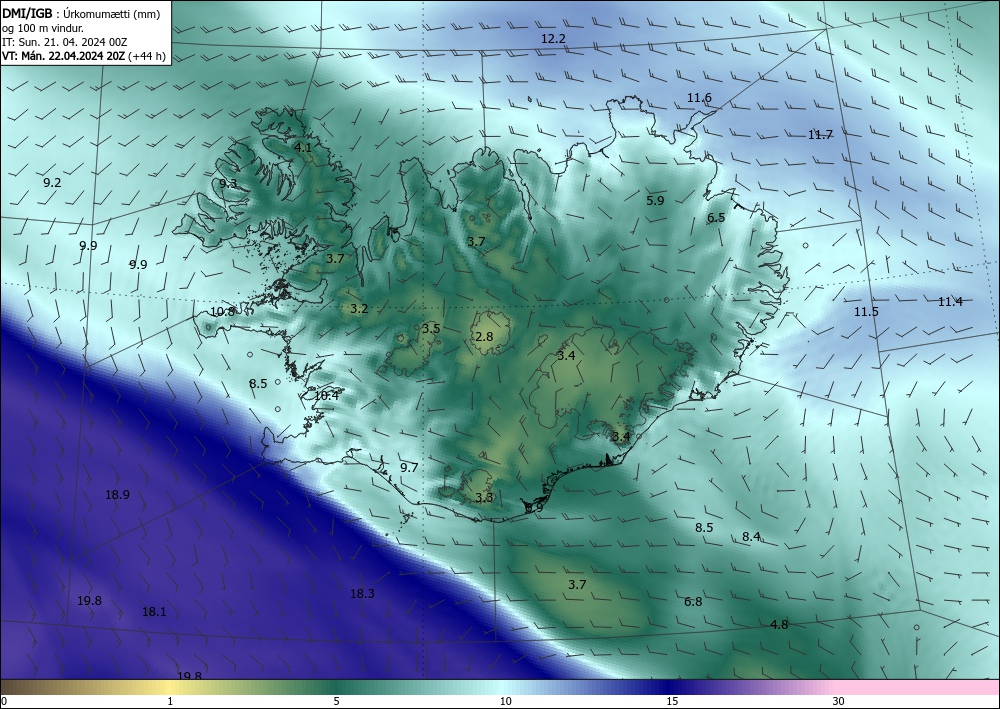Screen dimensions: 1000x709
Task: Click the '(+44 h)' forecast offset text
Action: click(147, 56)
